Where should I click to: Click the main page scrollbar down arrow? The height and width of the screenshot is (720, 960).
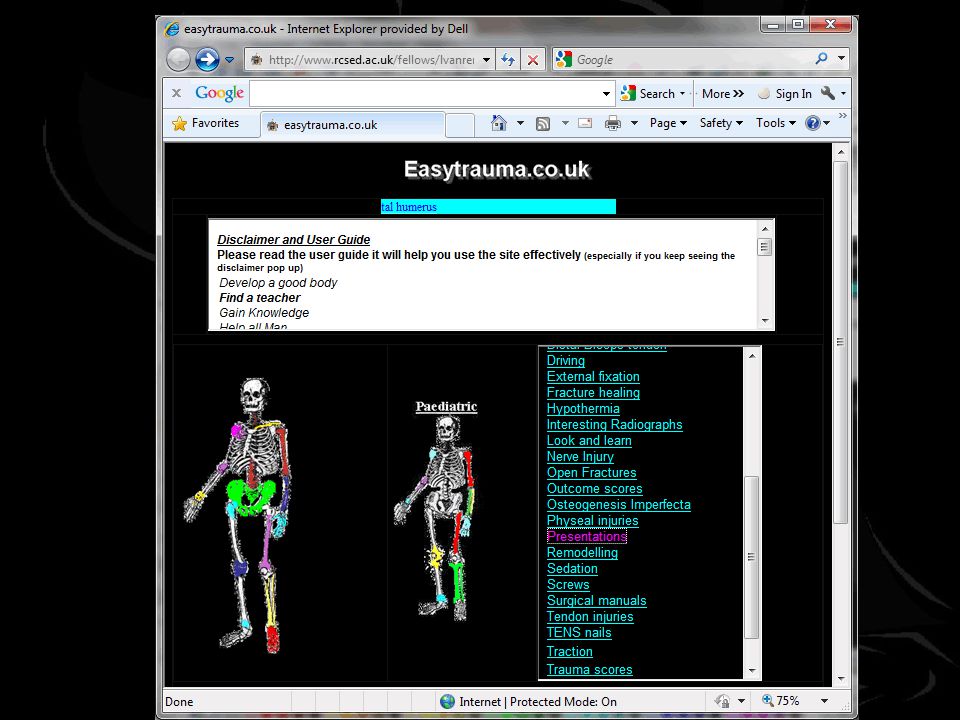tap(841, 678)
